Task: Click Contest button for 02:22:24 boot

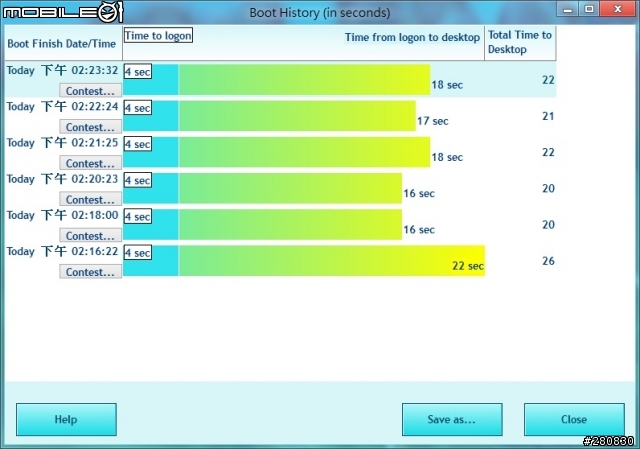Action: [91, 127]
